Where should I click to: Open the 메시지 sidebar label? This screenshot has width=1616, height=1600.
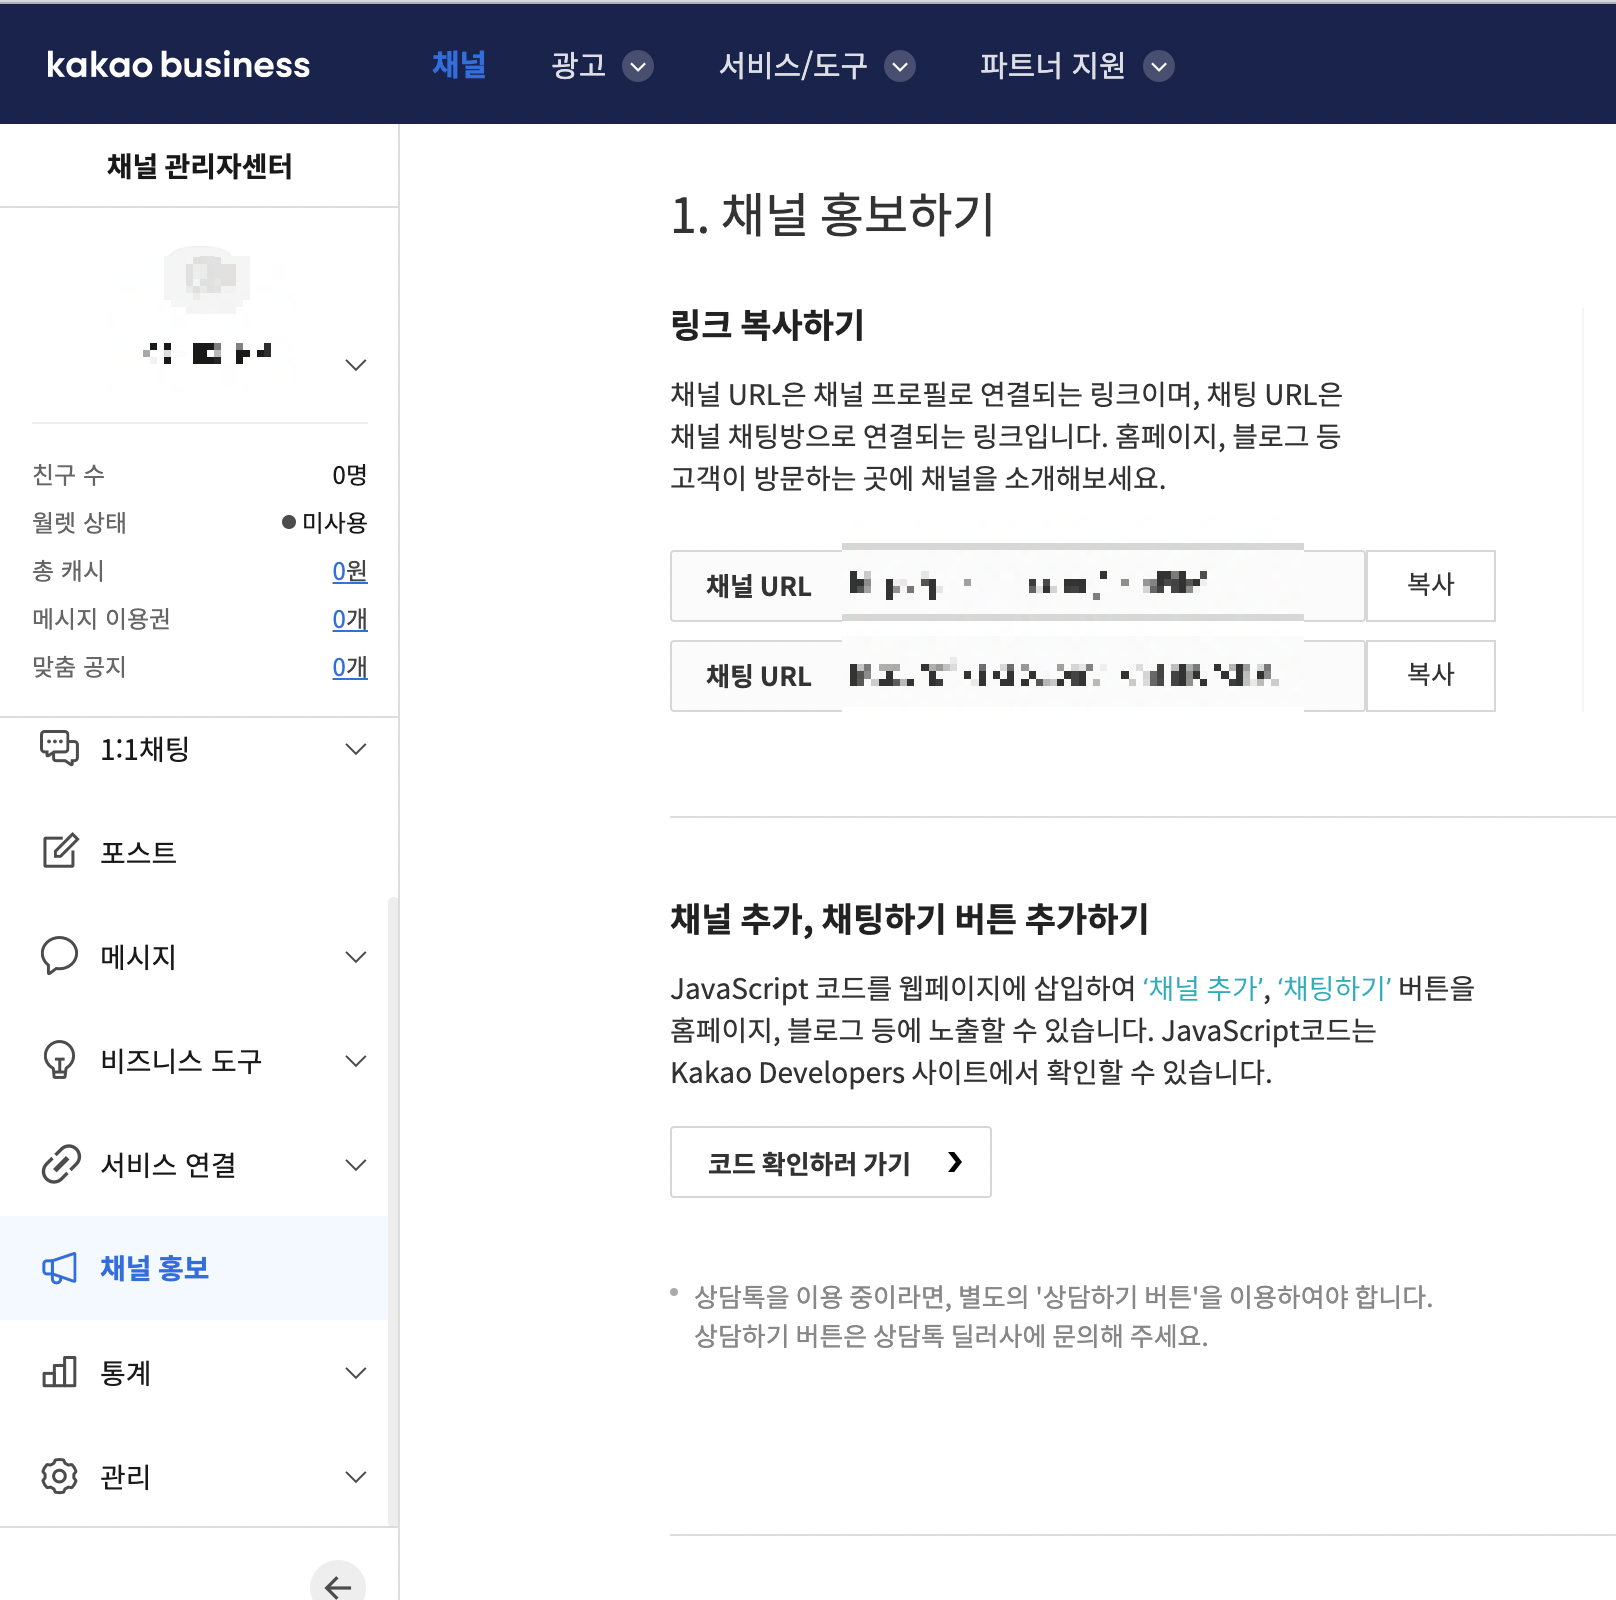138,957
